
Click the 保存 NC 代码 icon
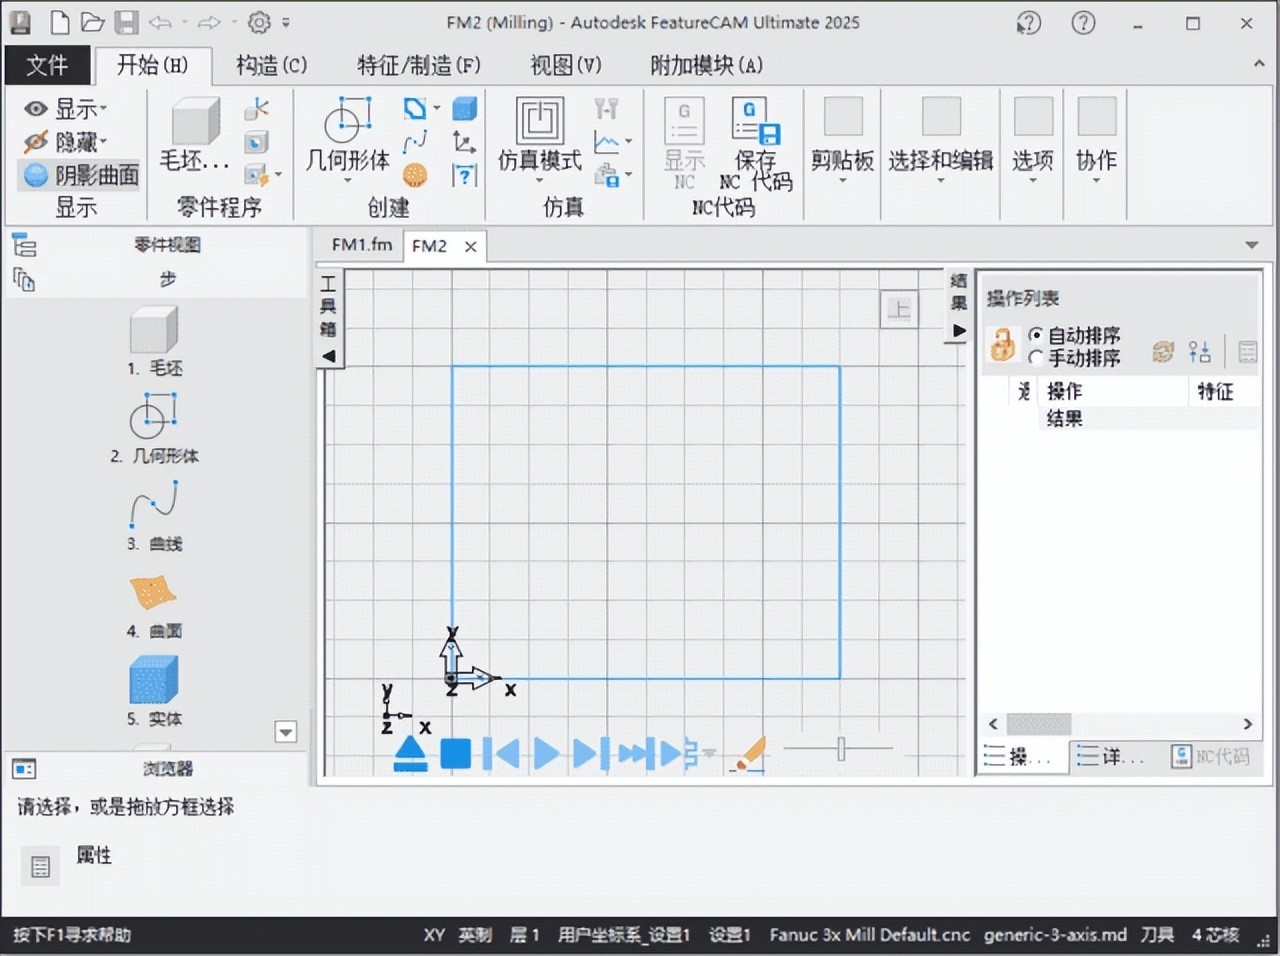click(x=755, y=123)
